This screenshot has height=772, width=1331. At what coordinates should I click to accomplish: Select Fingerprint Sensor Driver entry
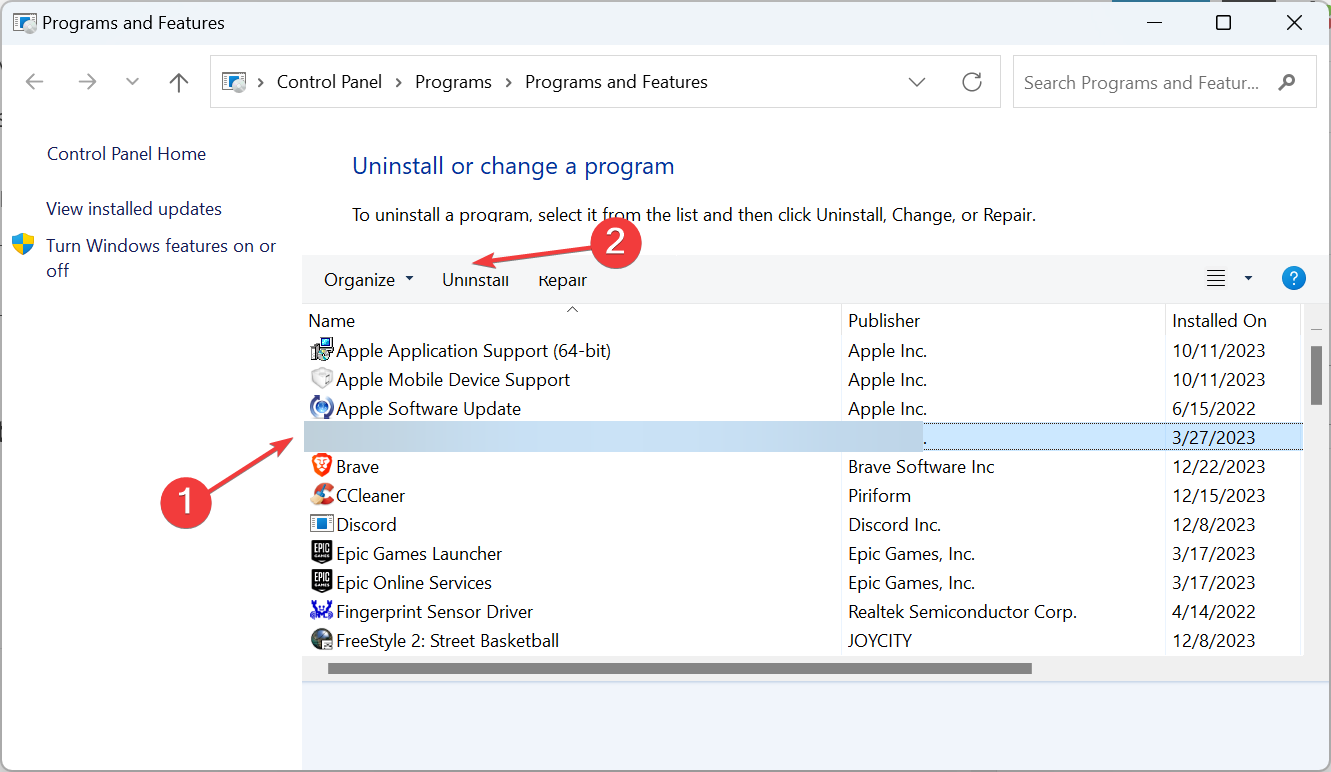434,612
